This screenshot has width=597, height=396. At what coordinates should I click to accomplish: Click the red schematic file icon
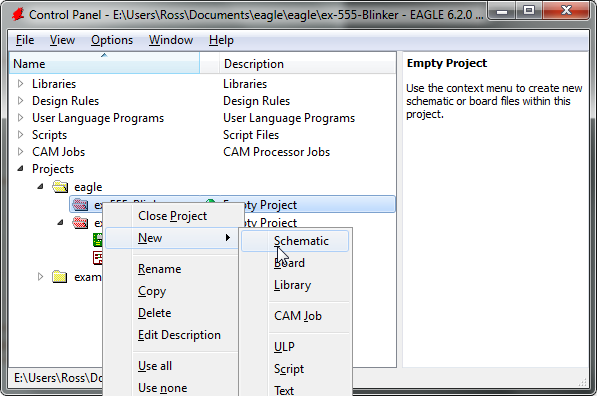point(98,258)
